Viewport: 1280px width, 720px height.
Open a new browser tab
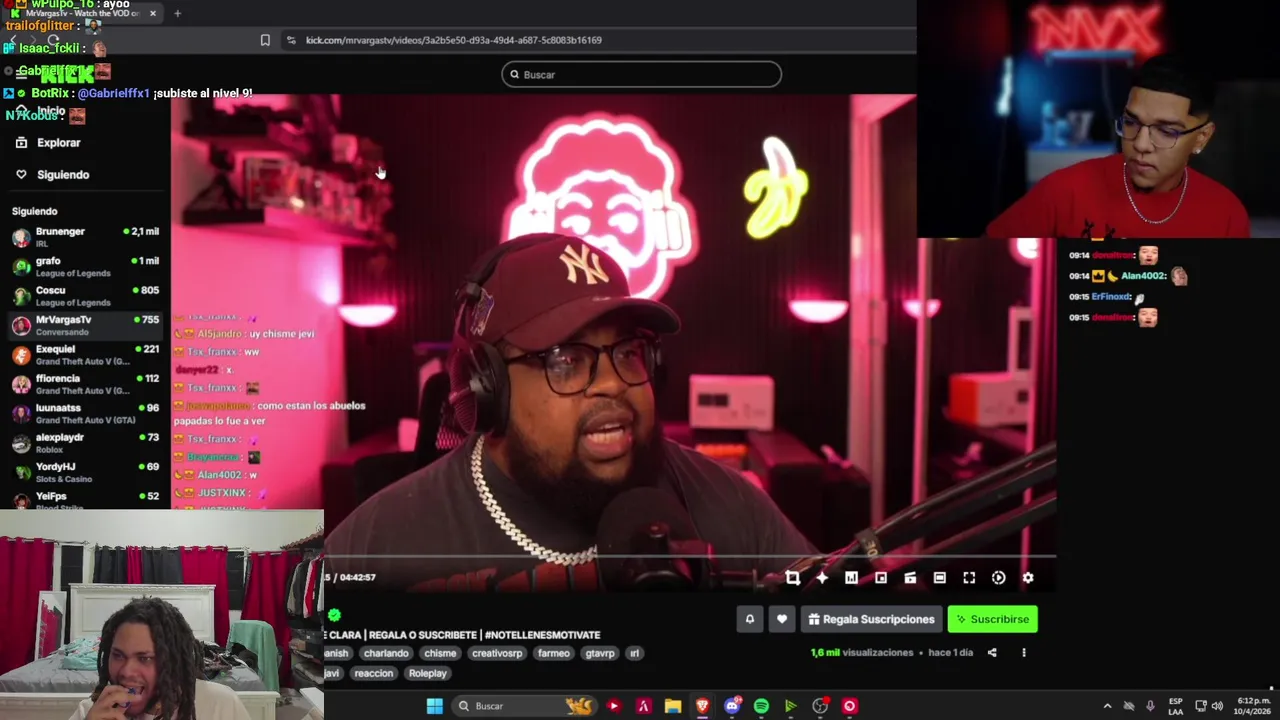177,13
